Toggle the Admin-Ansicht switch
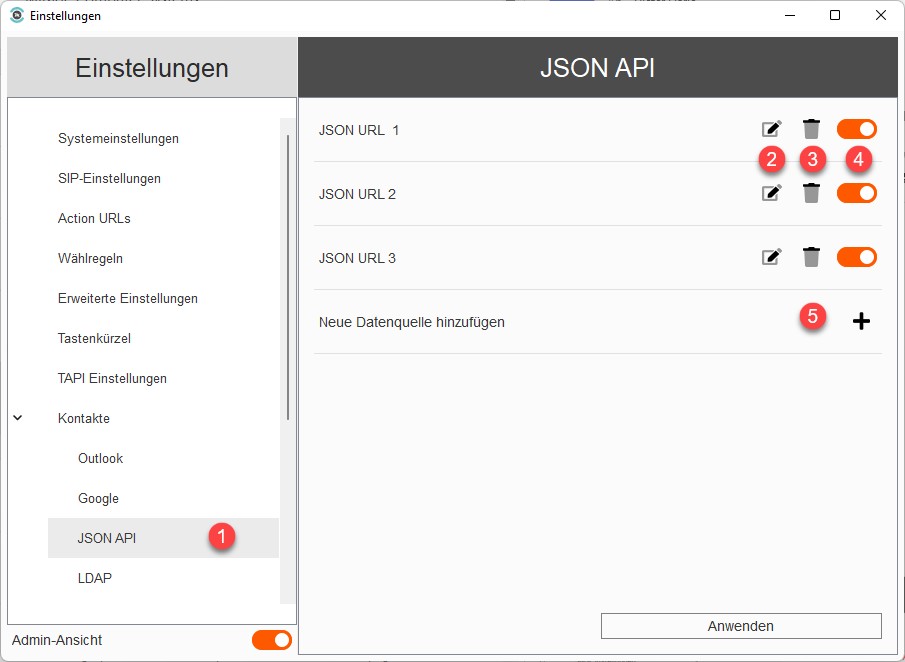Screen dimensions: 905x662 [x=272, y=640]
